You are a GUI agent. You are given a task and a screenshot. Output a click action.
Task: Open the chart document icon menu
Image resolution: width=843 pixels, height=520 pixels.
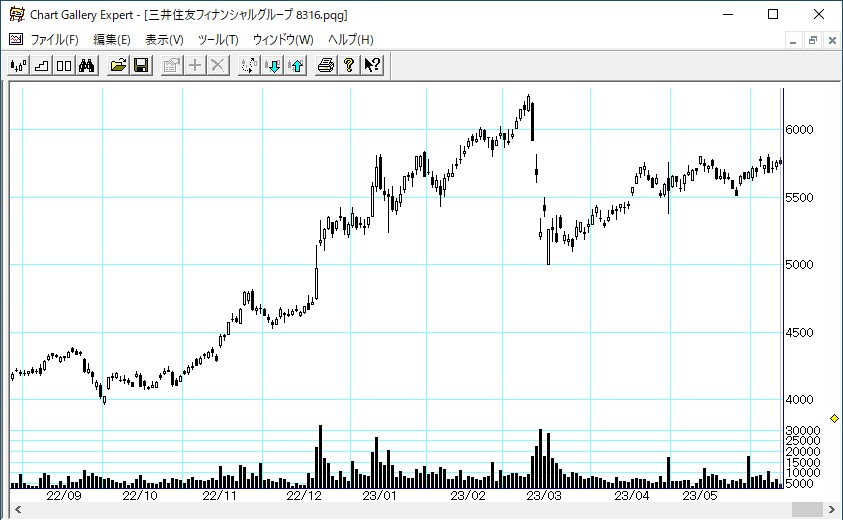coord(15,40)
